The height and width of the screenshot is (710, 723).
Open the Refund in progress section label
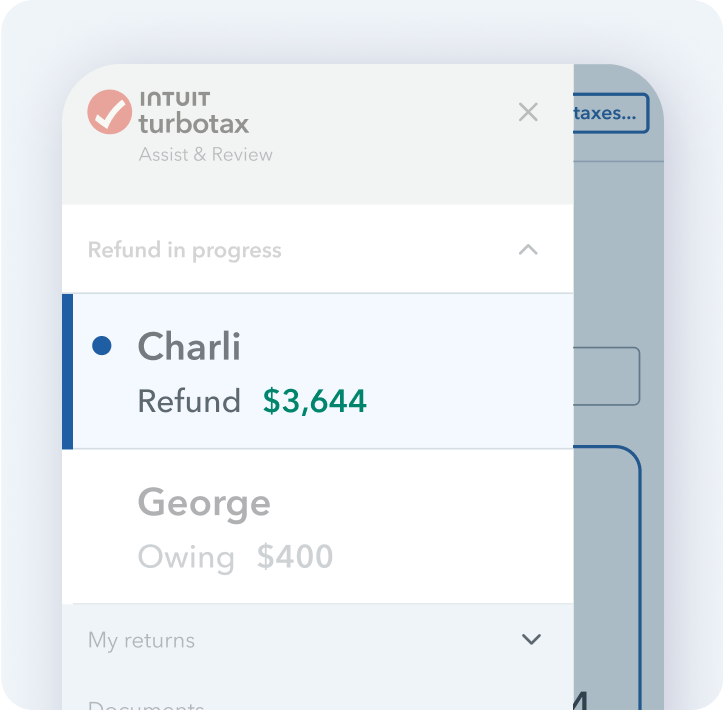[x=184, y=250]
